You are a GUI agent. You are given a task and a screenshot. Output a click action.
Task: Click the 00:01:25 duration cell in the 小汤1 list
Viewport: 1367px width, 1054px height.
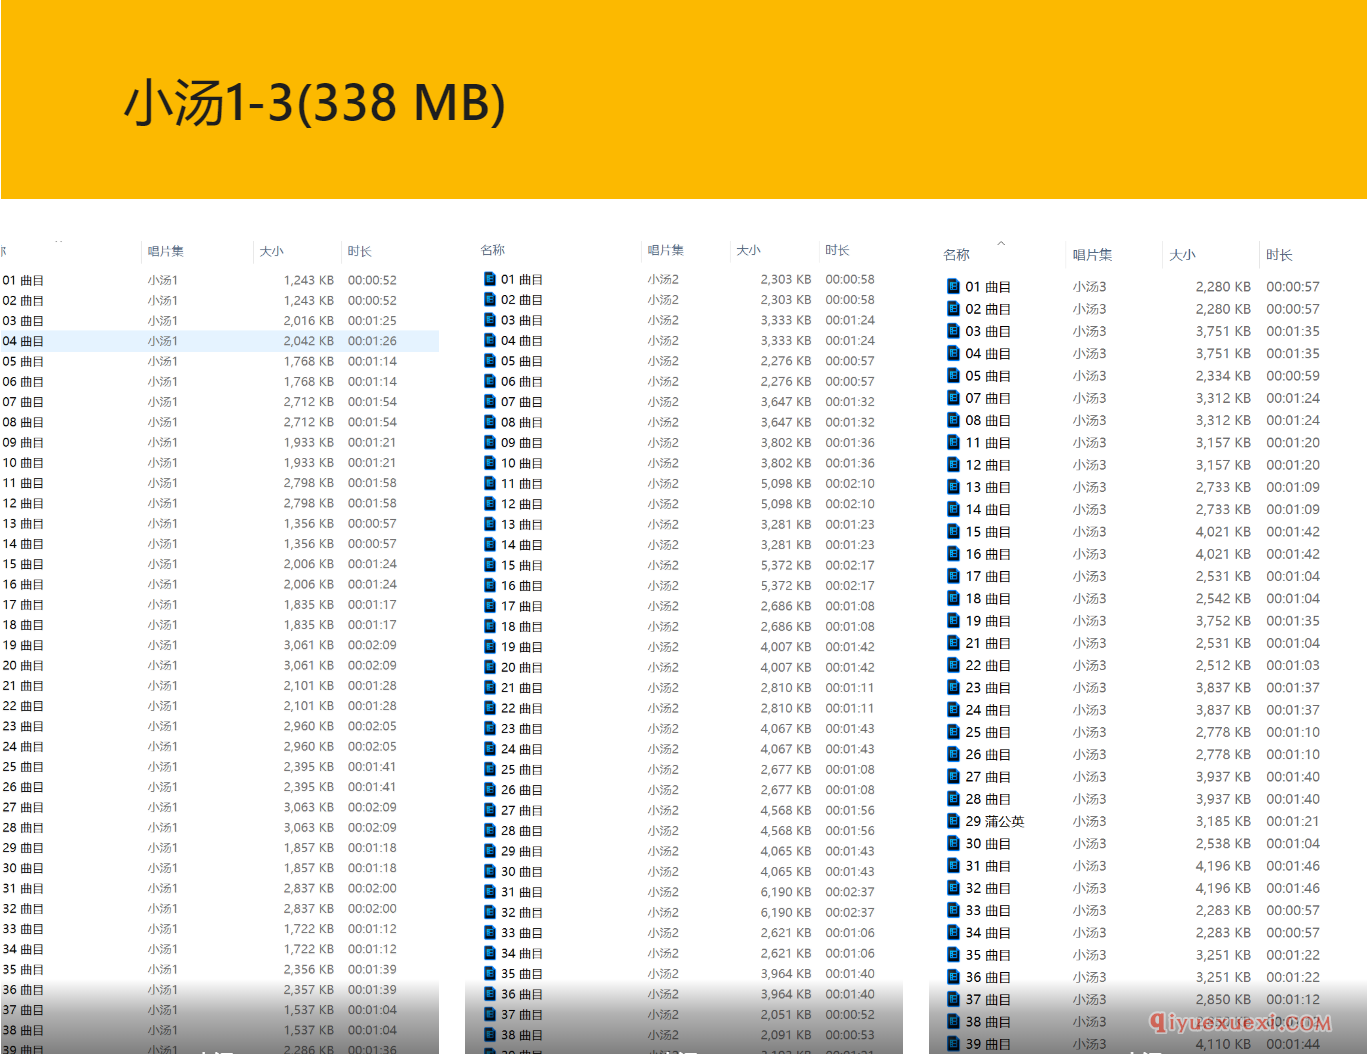pyautogui.click(x=372, y=321)
